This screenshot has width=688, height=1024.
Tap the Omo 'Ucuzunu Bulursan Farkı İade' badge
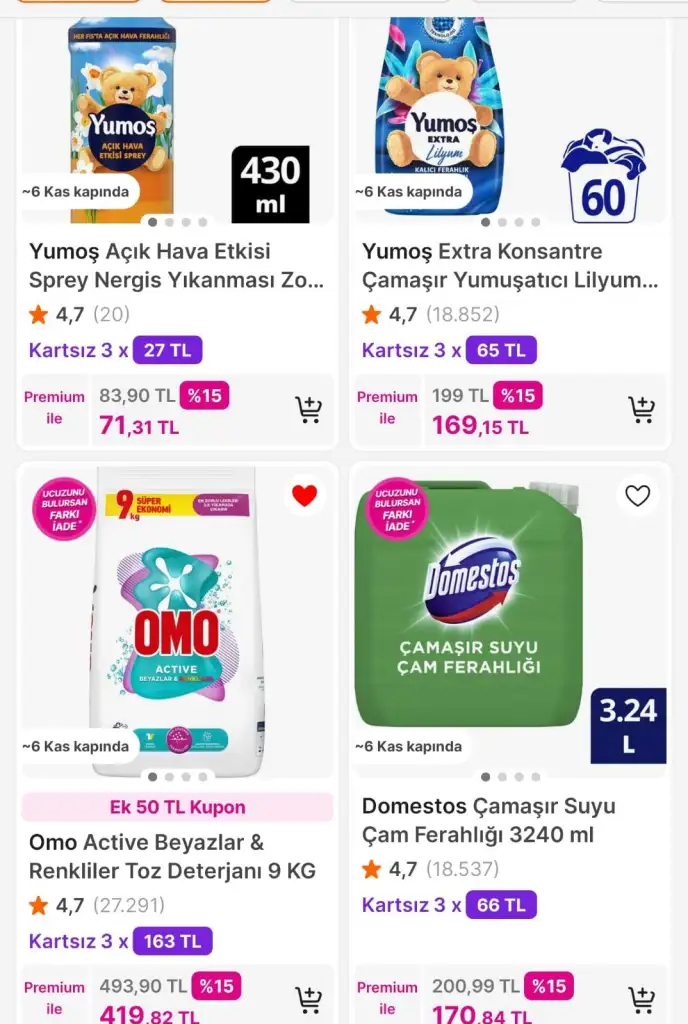pos(65,509)
